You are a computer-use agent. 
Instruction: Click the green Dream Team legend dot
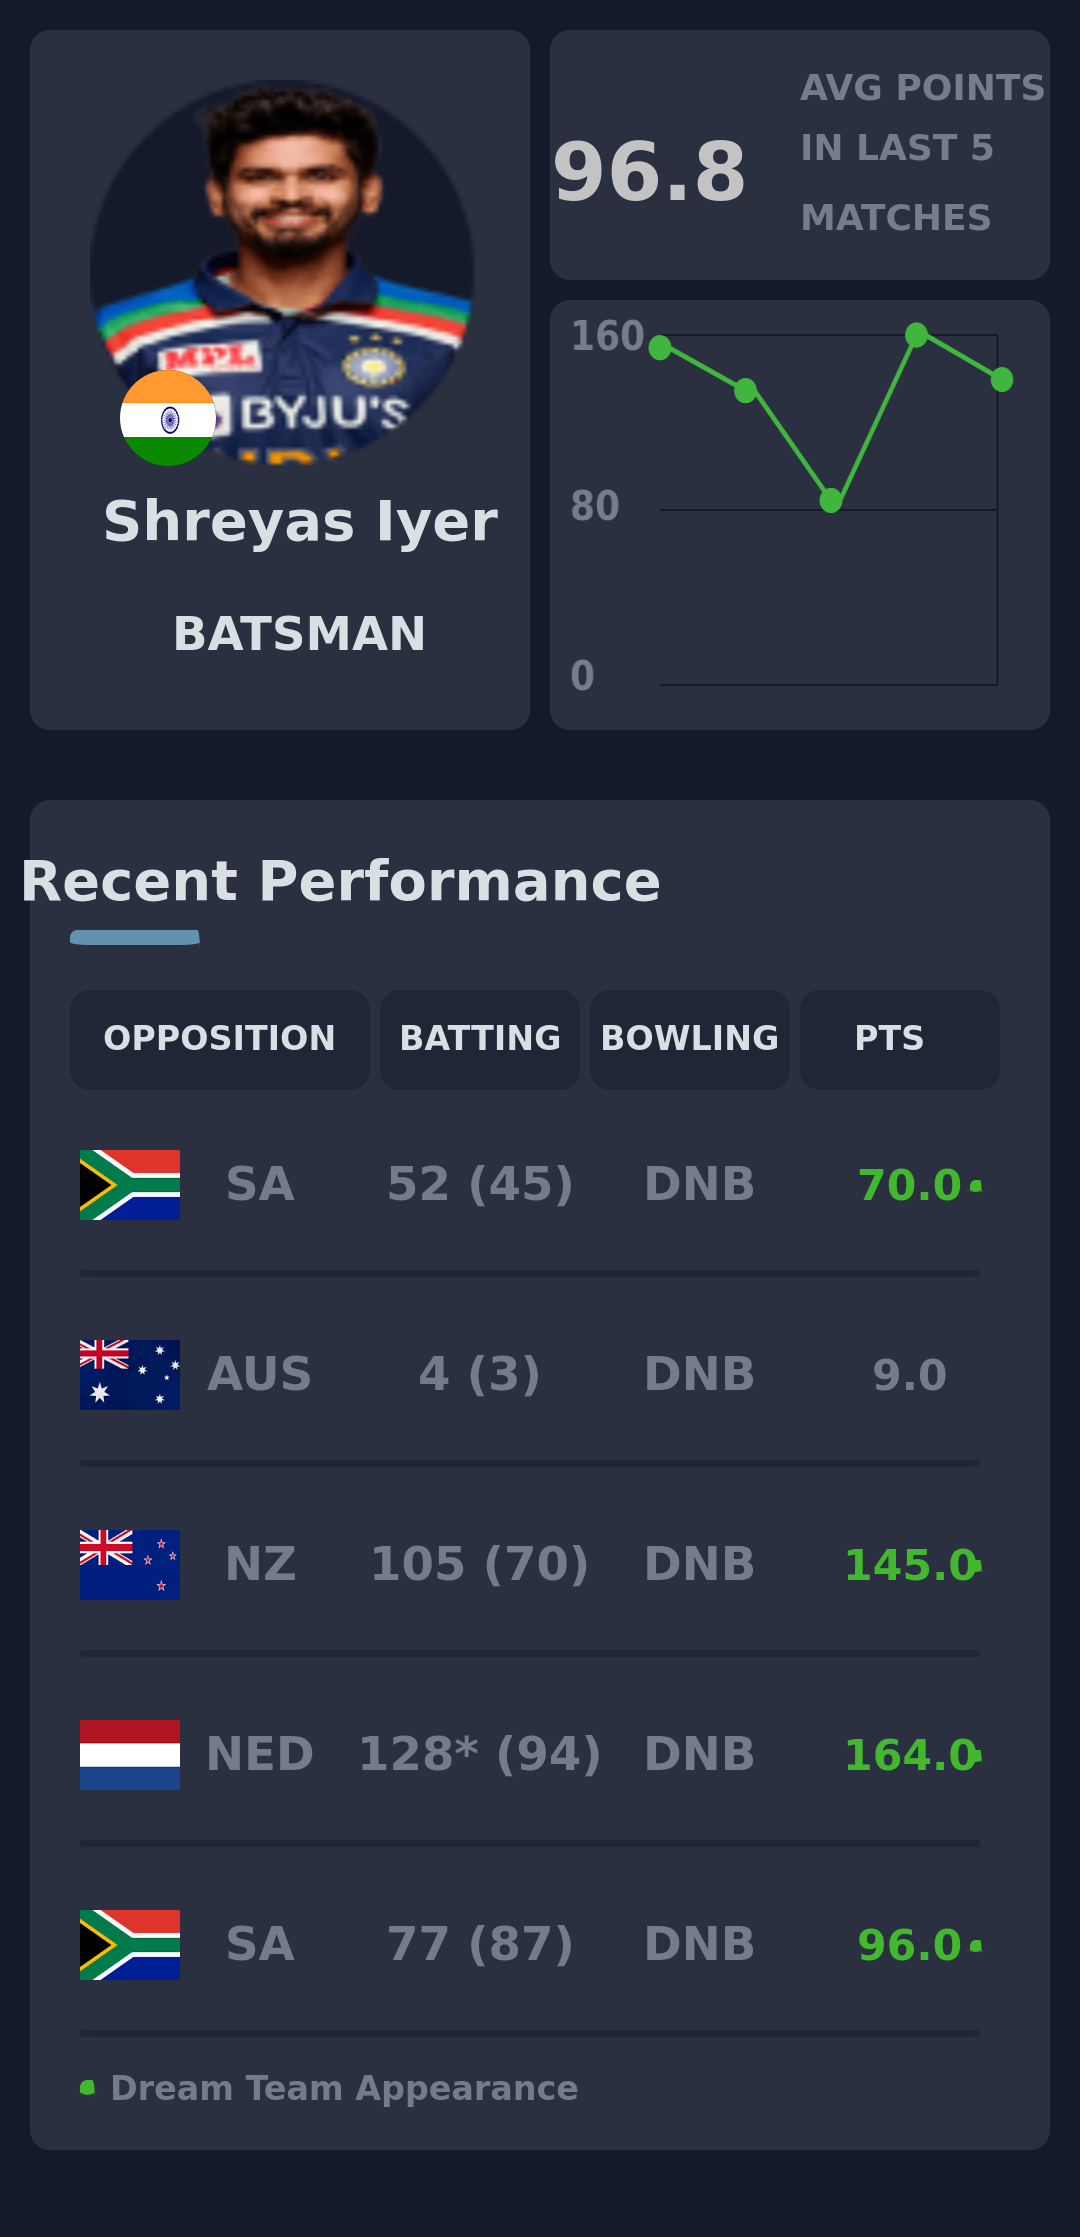point(88,2088)
